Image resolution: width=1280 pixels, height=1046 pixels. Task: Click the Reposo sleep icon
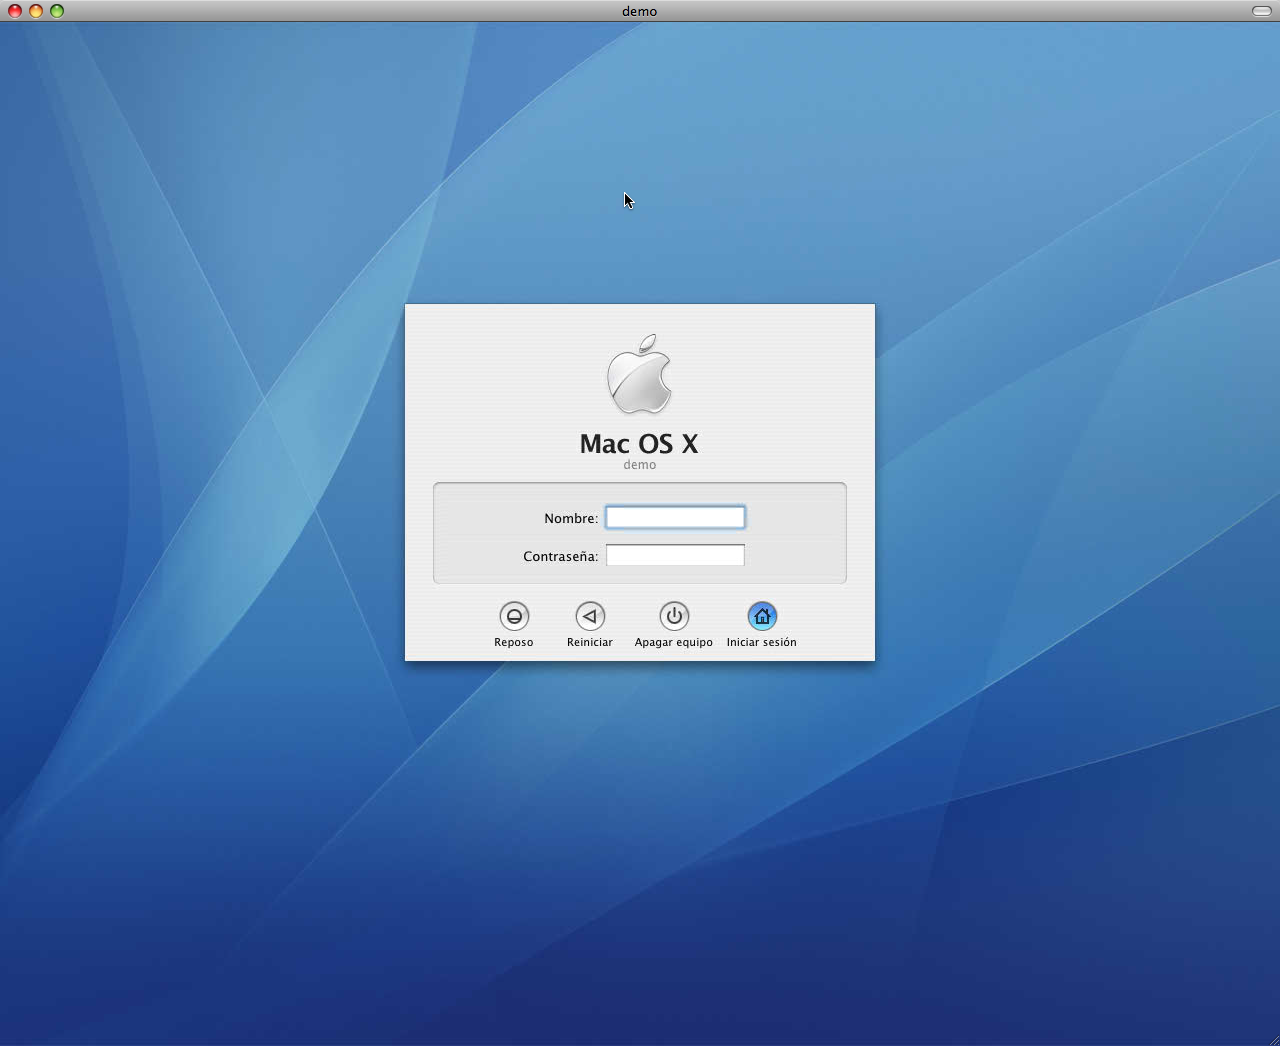click(514, 616)
